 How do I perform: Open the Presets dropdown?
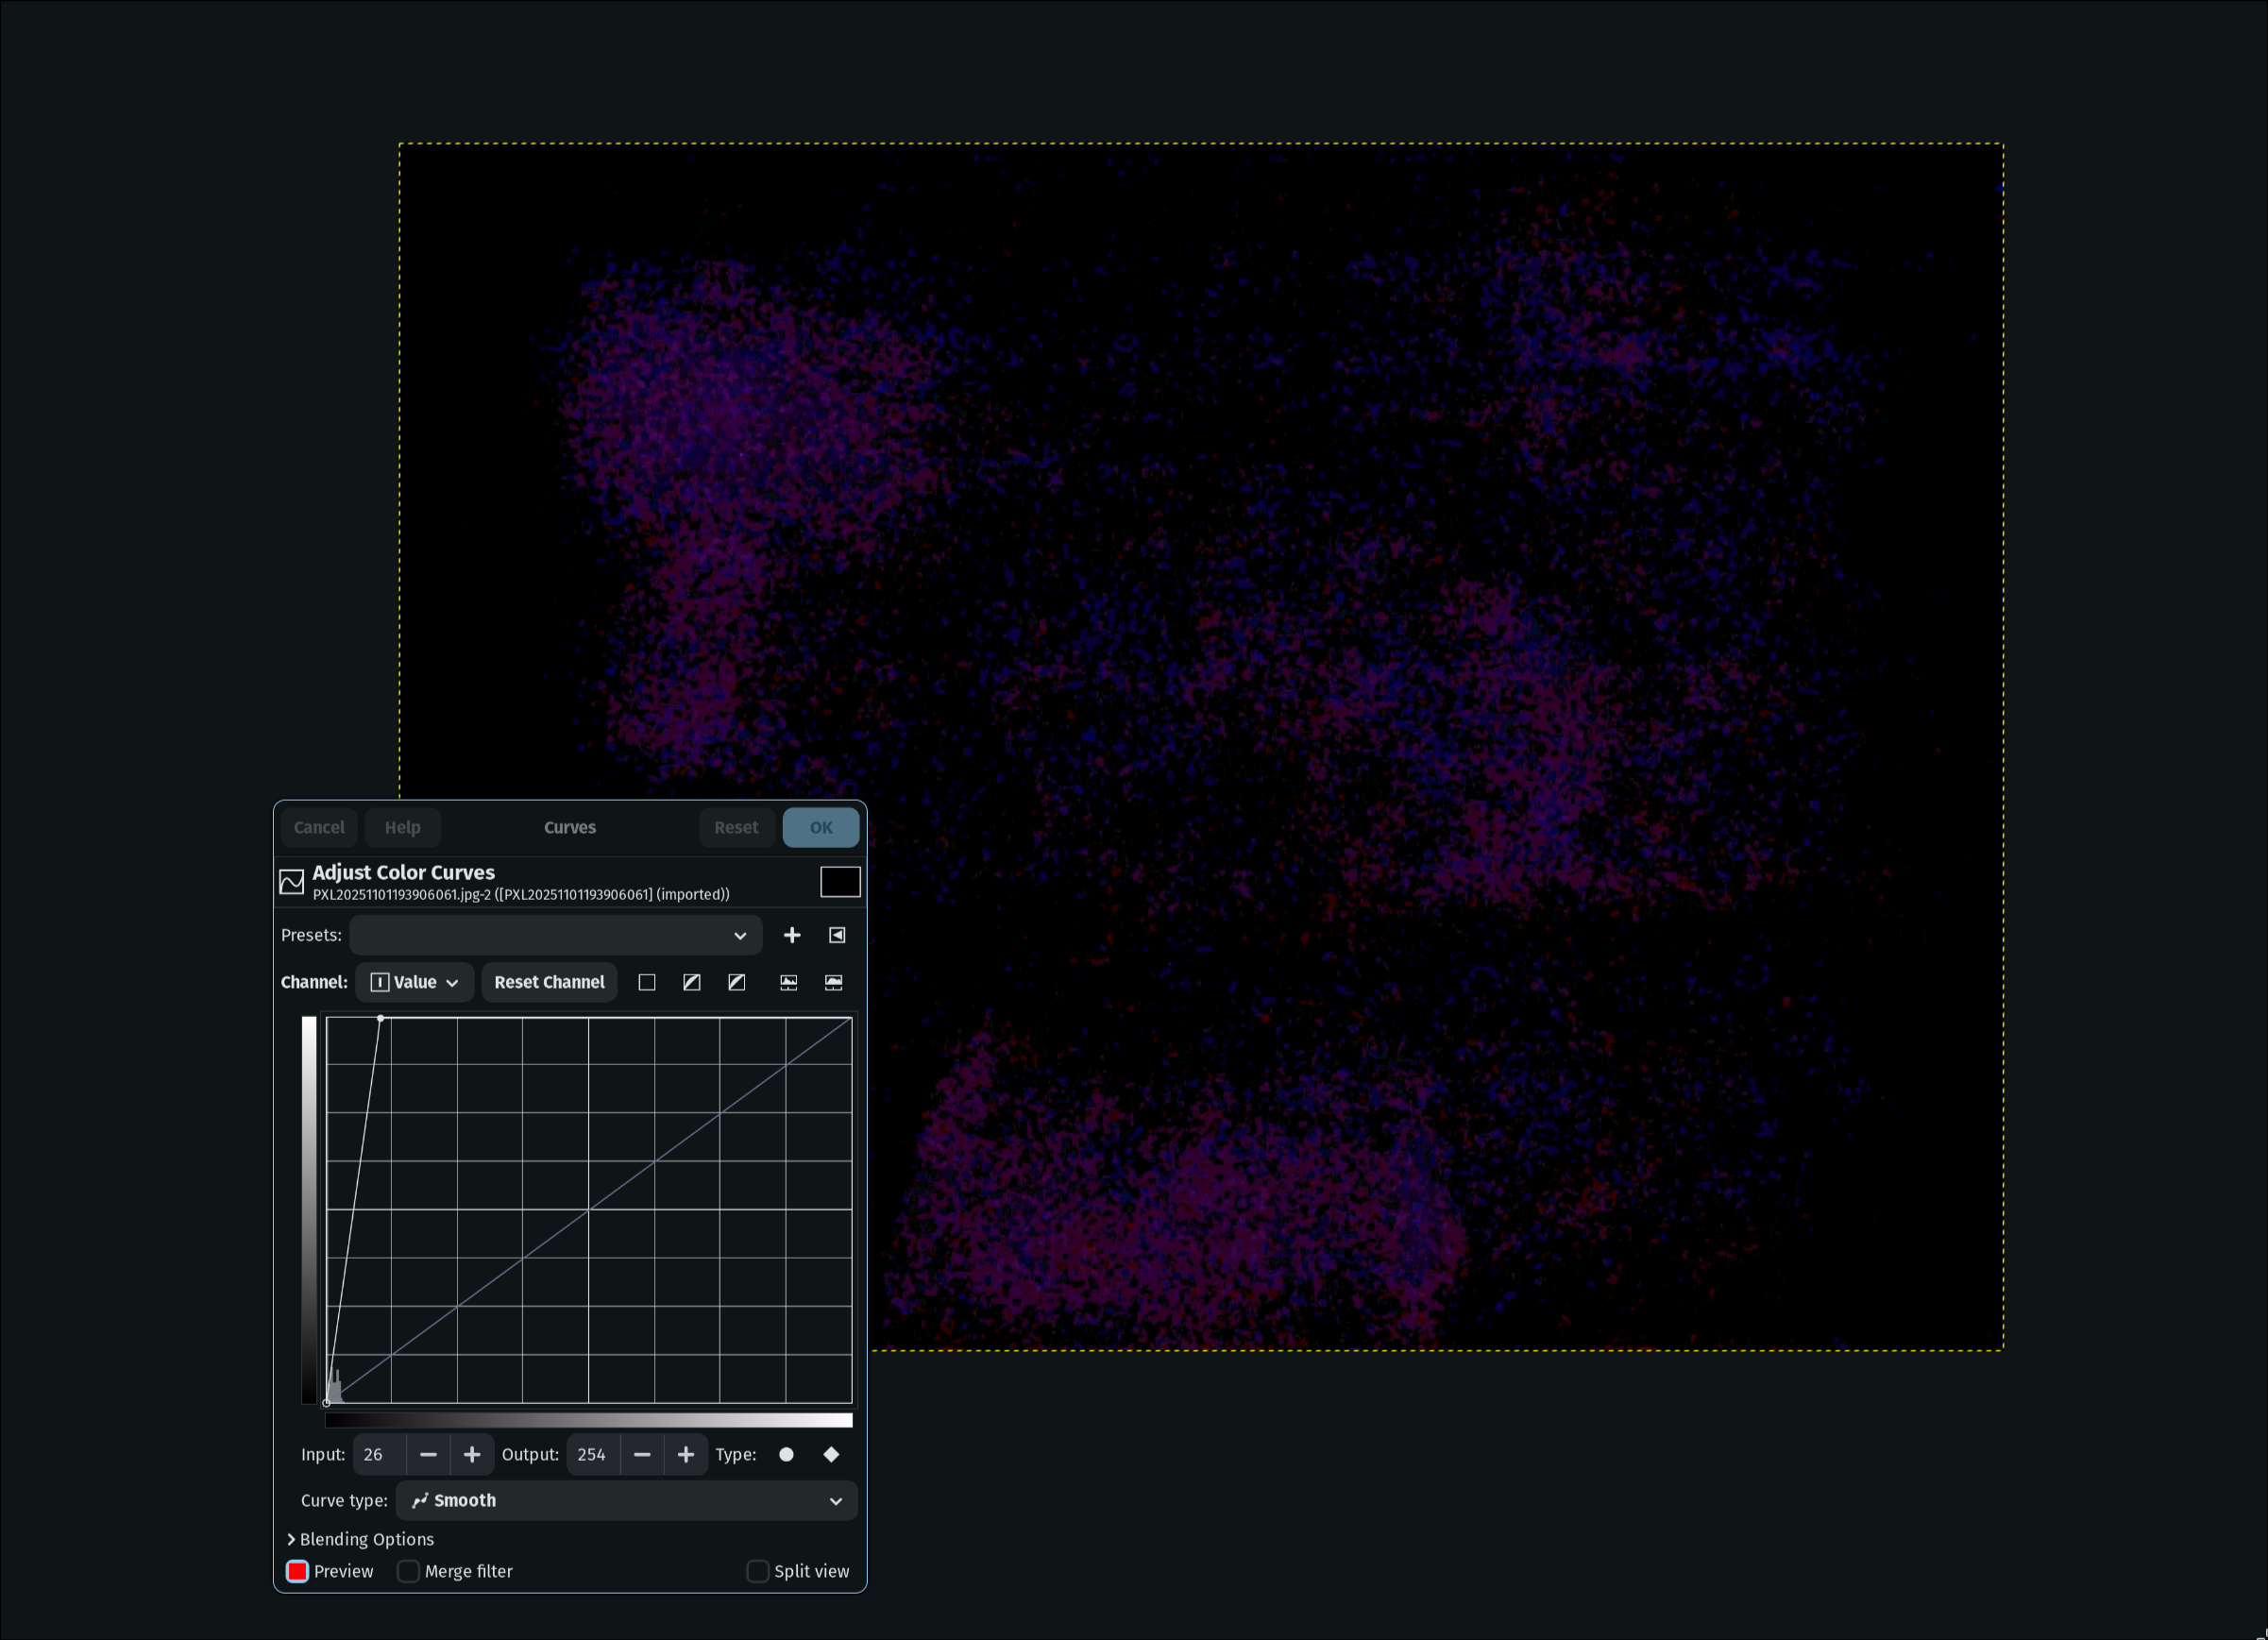tap(555, 935)
